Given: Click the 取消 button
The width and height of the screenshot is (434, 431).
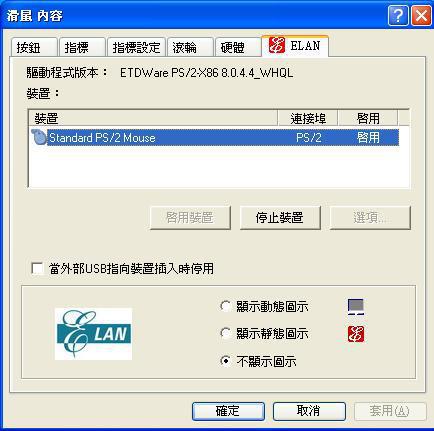Looking at the screenshot, I should click(x=309, y=411).
